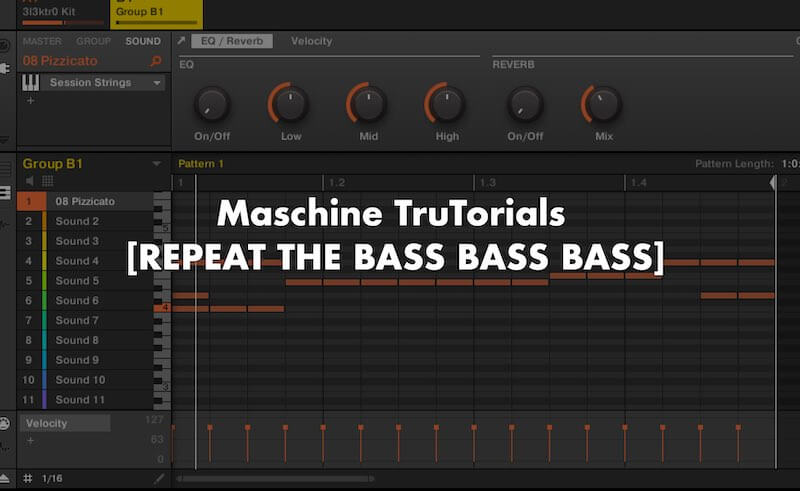The image size is (800, 491).
Task: Open the EQ / Reverb parameter page
Action: [x=232, y=41]
